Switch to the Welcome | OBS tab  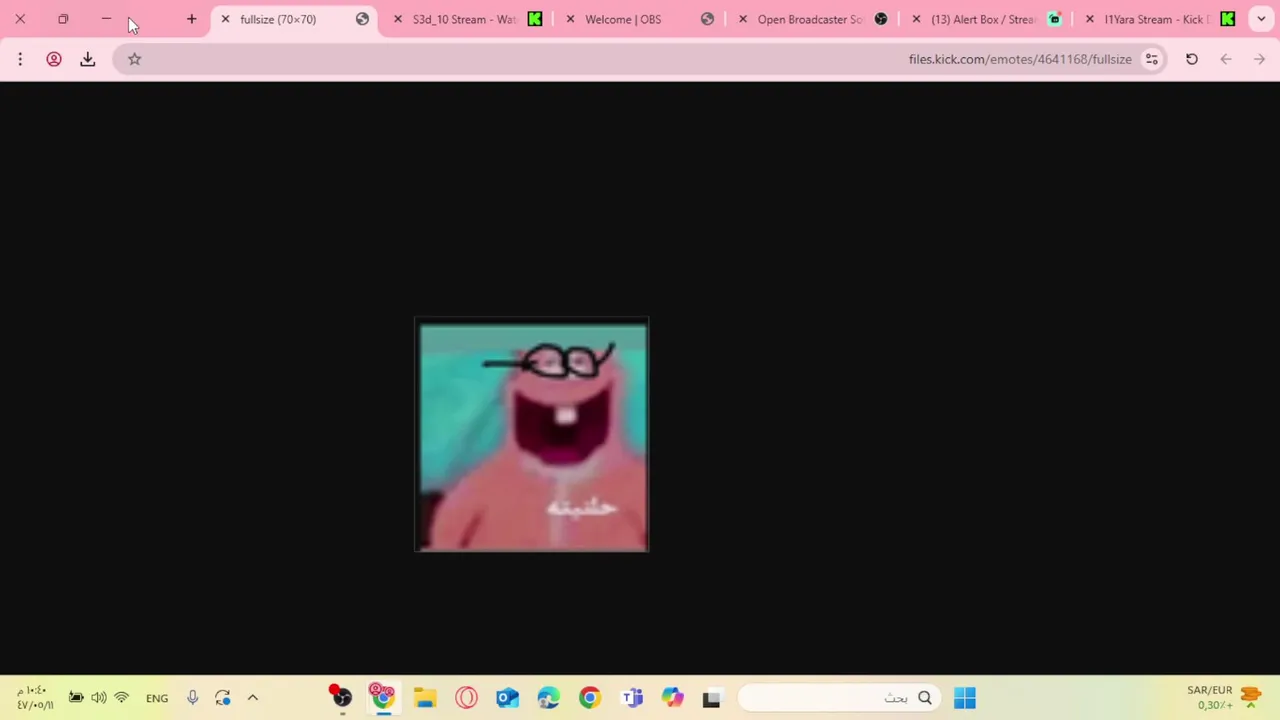coord(640,19)
